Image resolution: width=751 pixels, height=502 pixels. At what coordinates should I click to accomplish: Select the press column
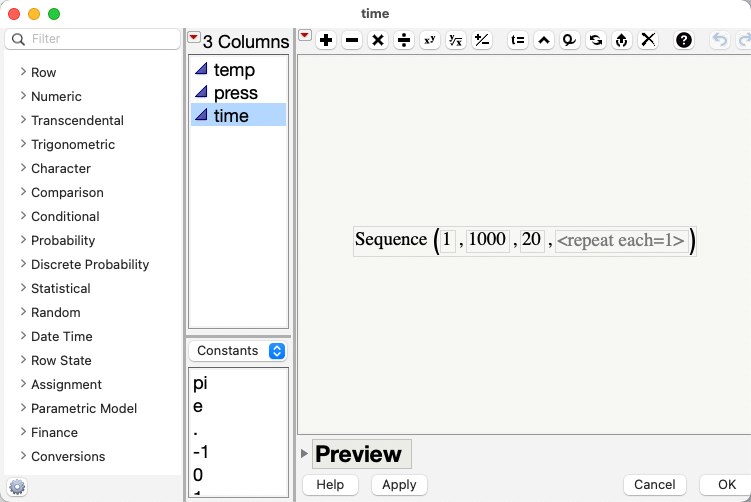click(236, 93)
